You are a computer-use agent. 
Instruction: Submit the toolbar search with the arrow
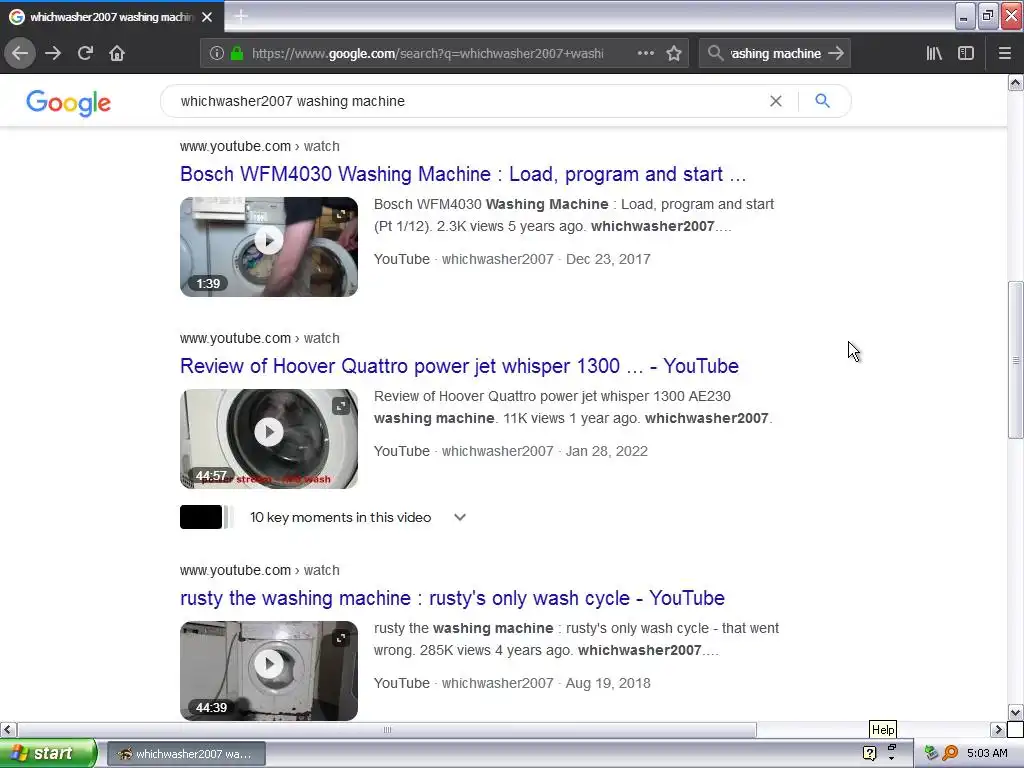[836, 53]
